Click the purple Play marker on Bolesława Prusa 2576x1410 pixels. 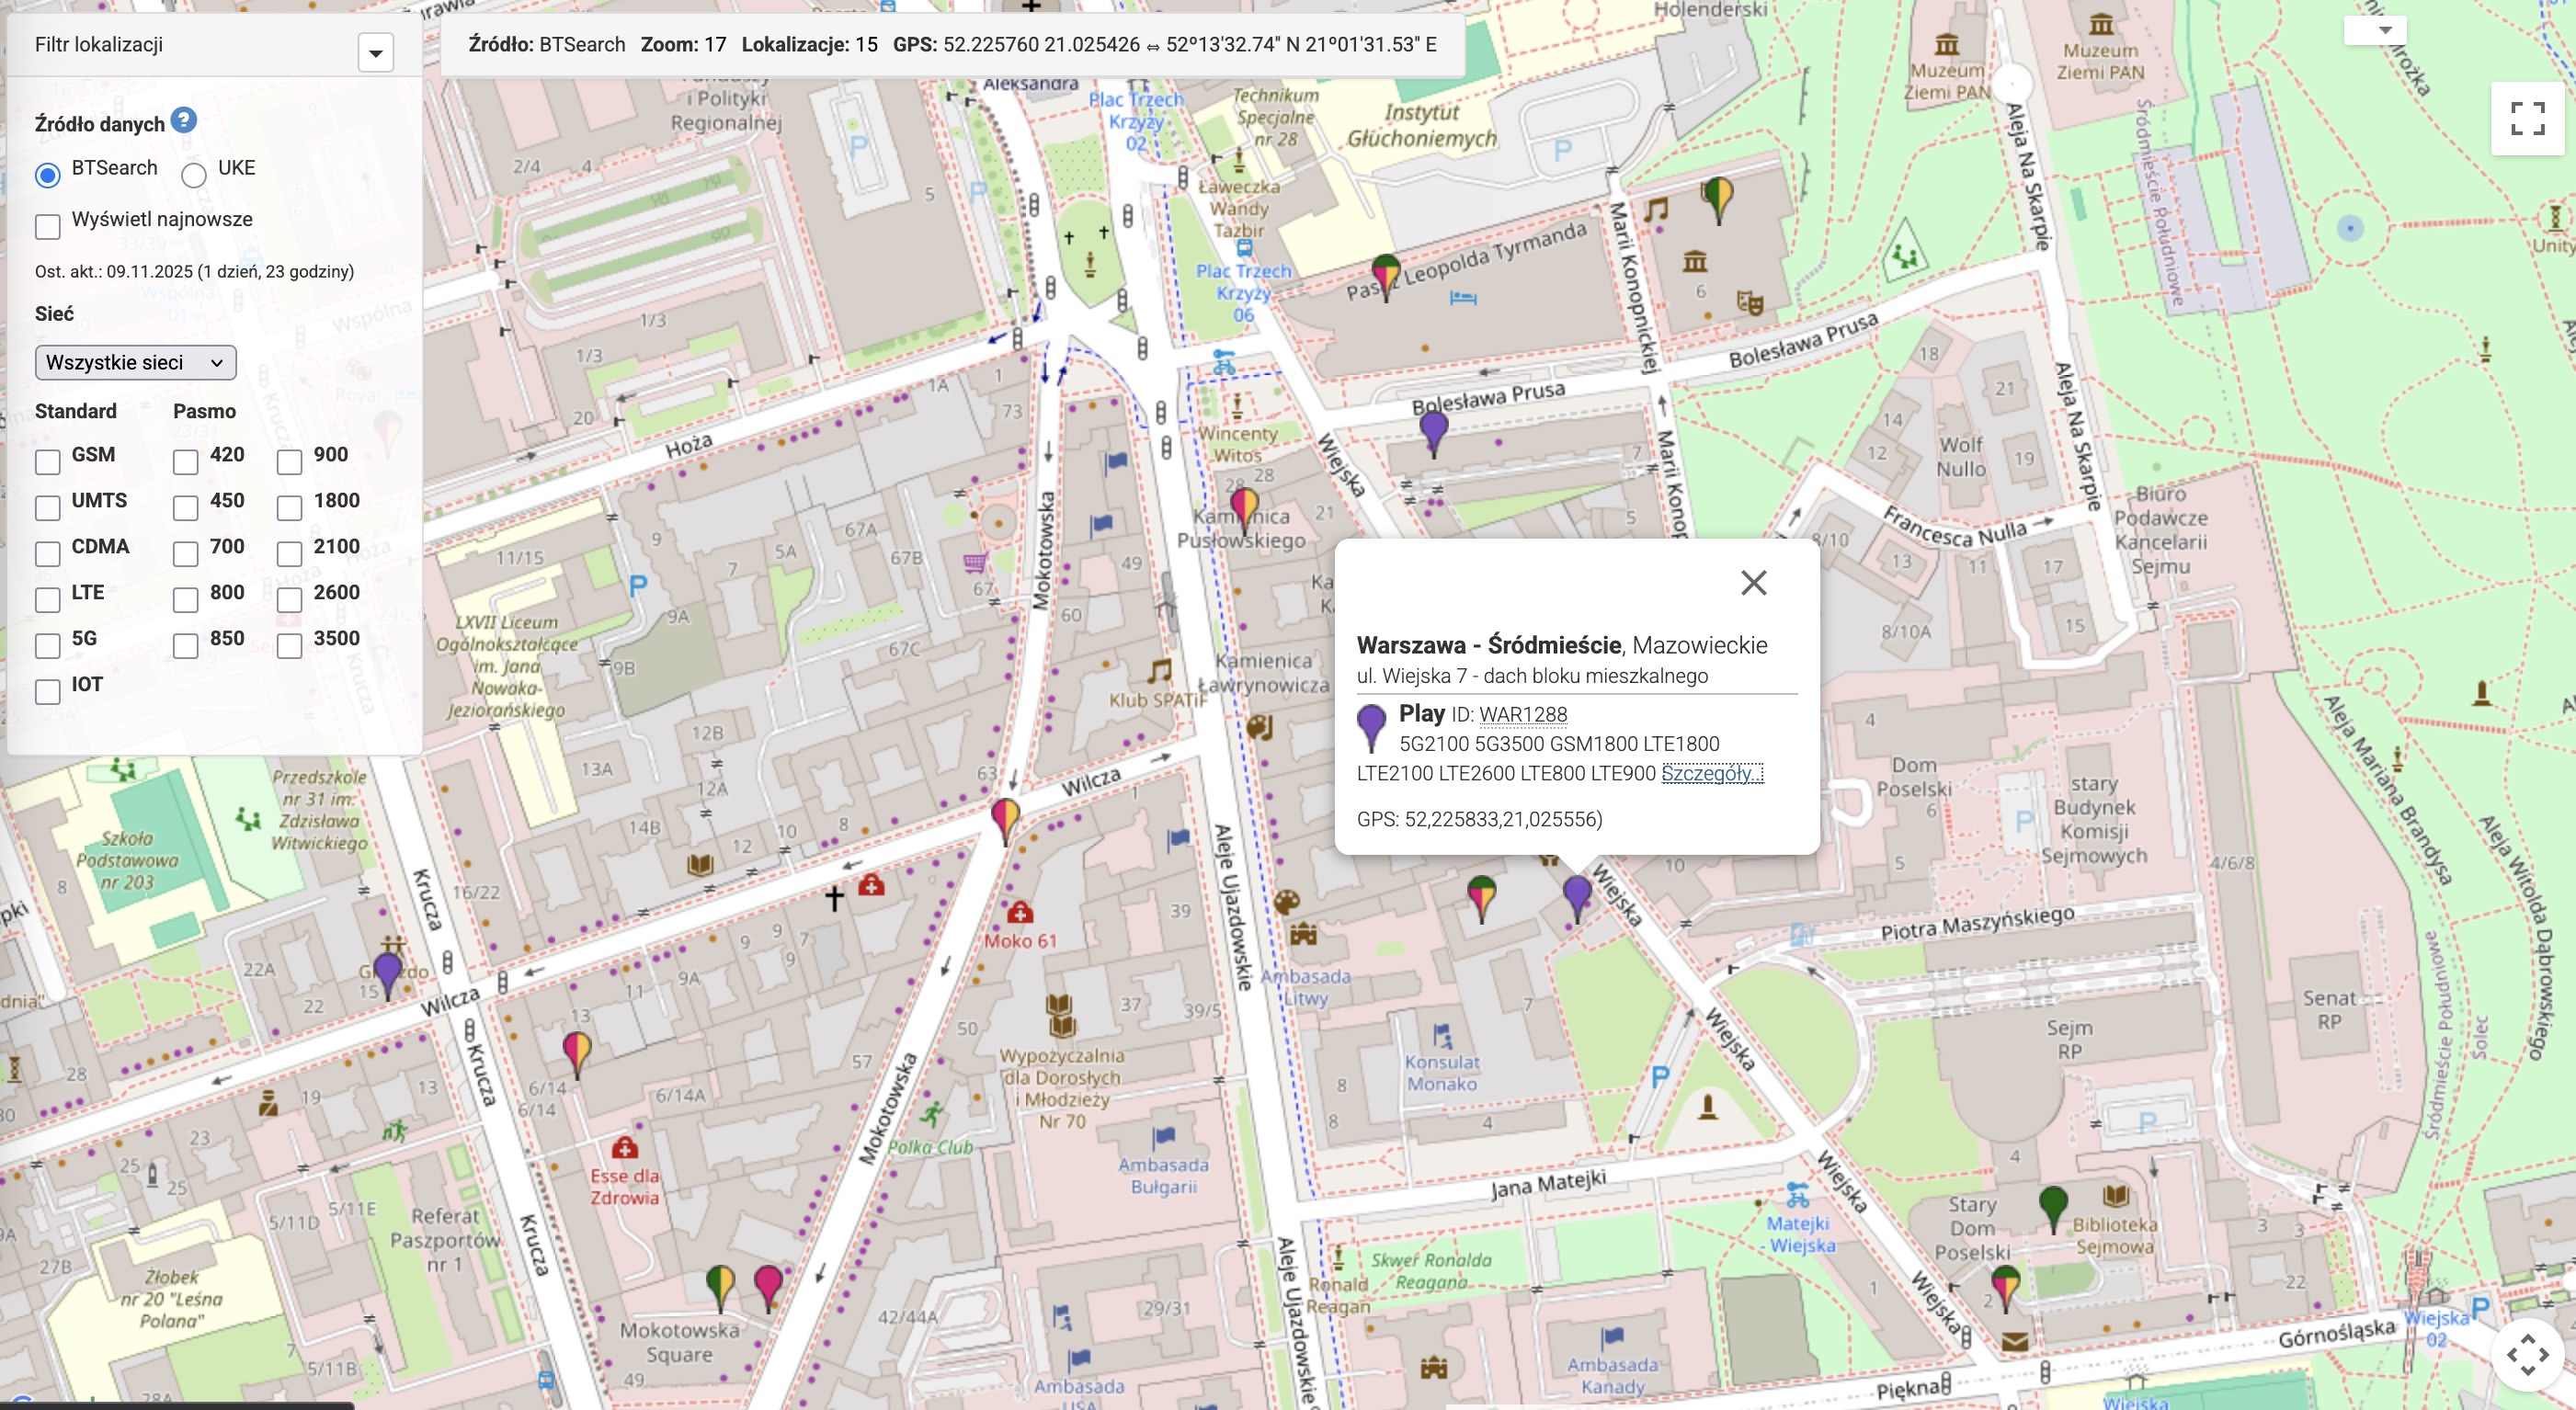[1433, 429]
